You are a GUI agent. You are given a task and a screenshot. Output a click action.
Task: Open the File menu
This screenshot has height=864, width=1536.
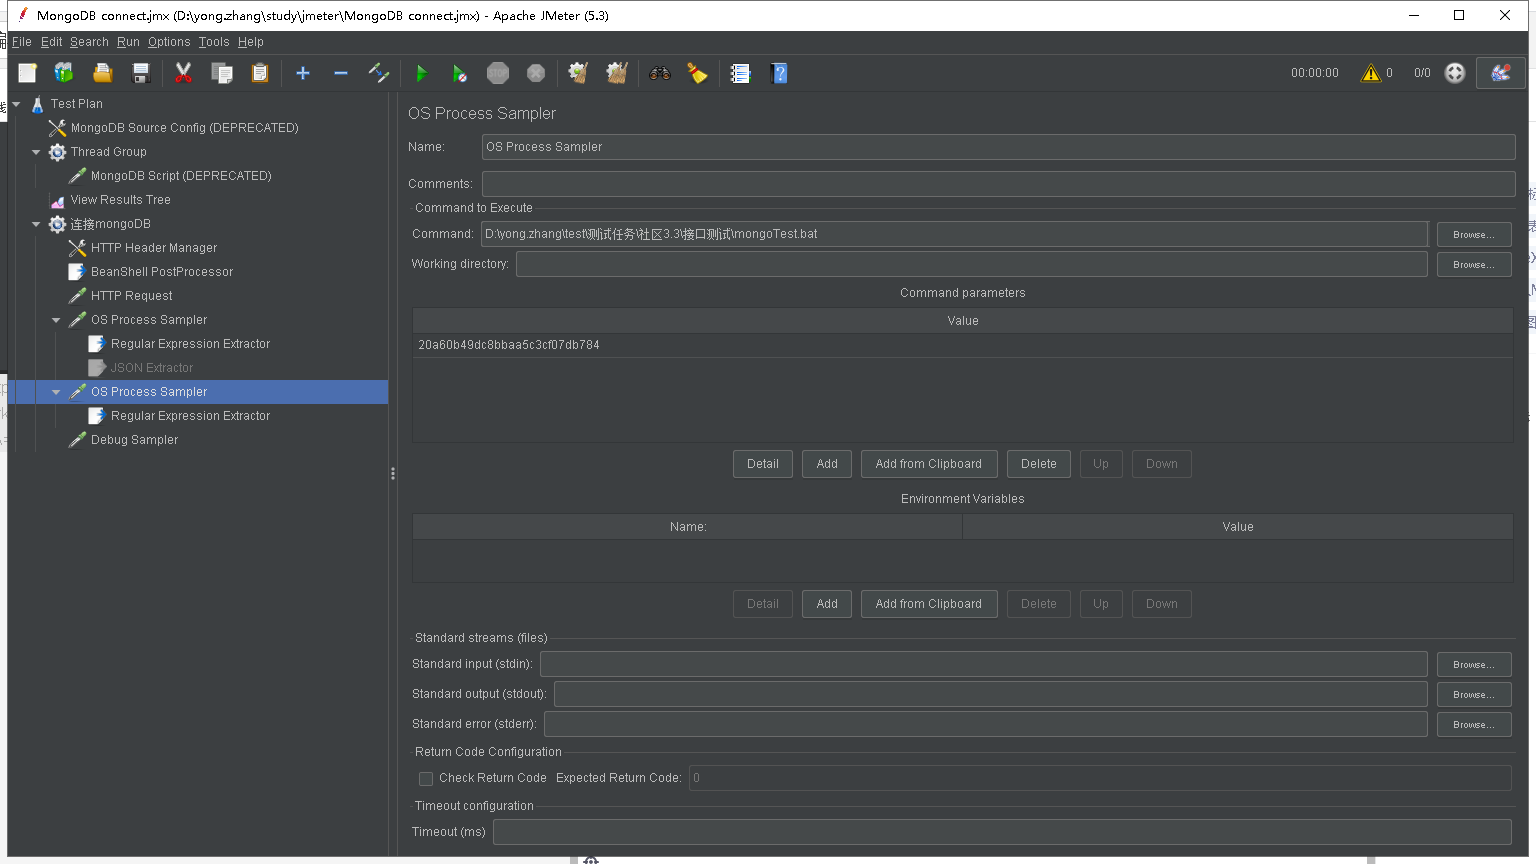[x=22, y=42]
